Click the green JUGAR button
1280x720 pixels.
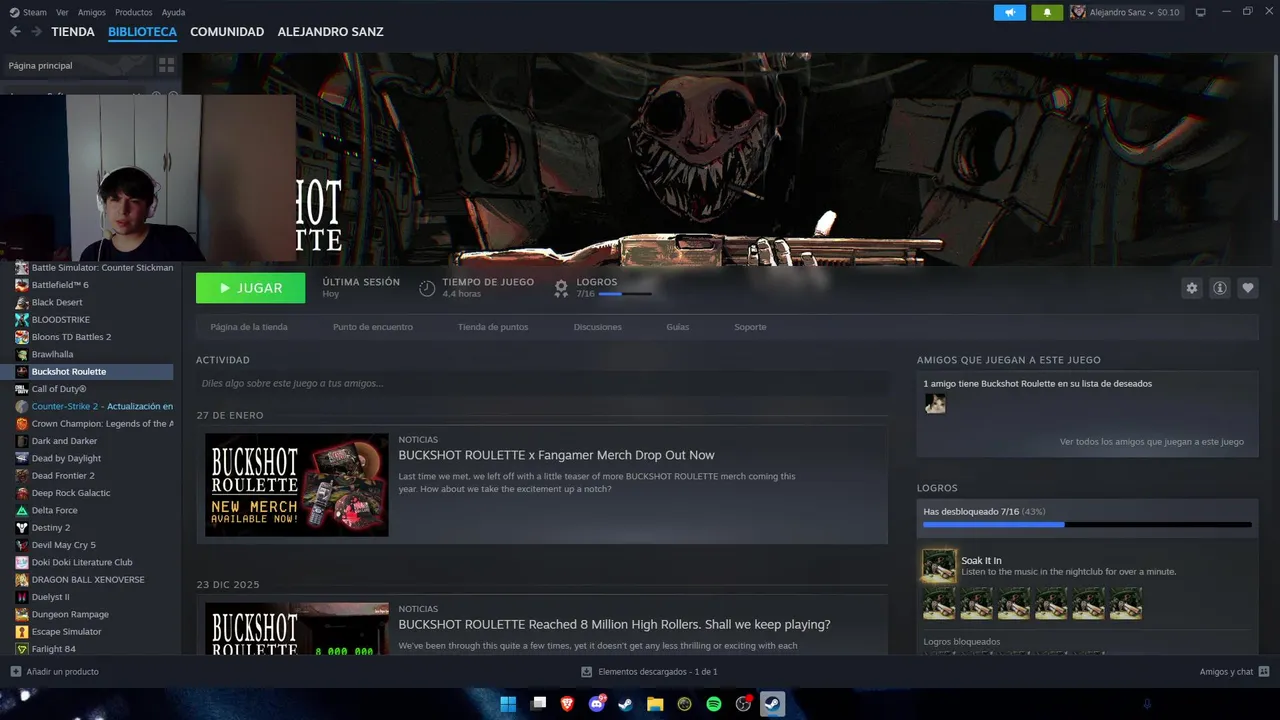tap(251, 288)
